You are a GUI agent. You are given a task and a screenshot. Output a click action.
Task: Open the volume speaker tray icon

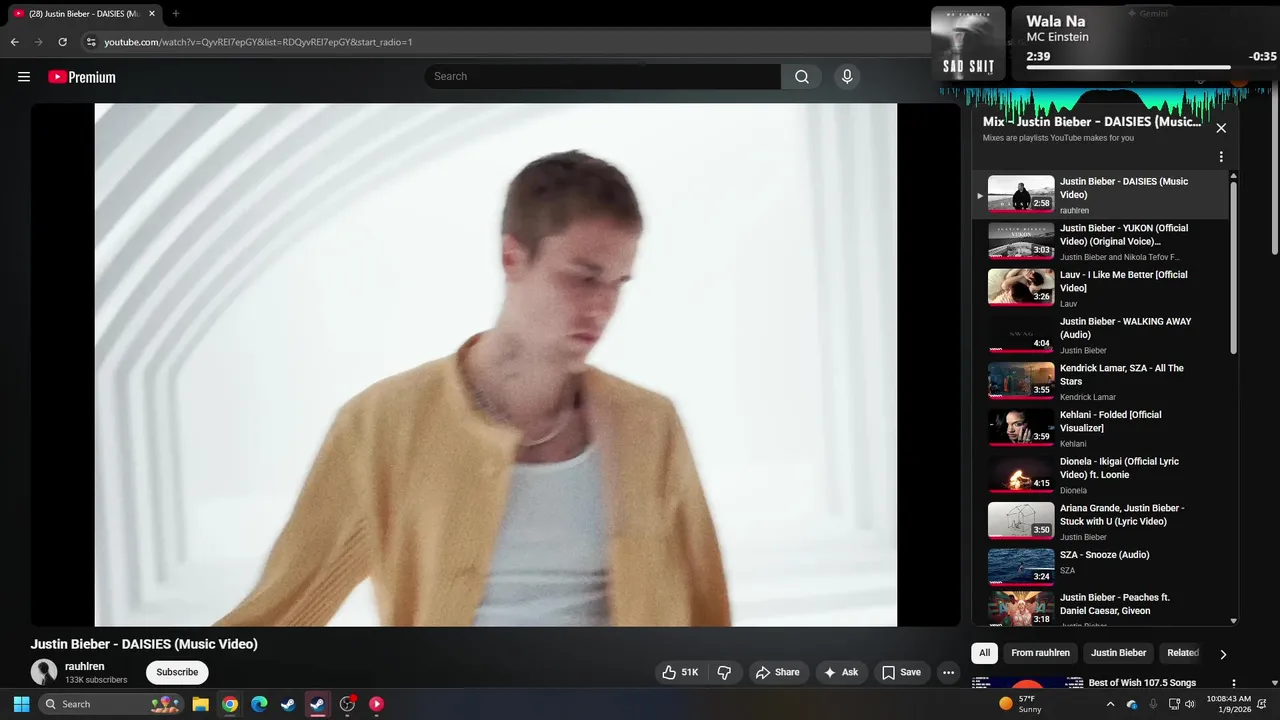tap(1190, 704)
